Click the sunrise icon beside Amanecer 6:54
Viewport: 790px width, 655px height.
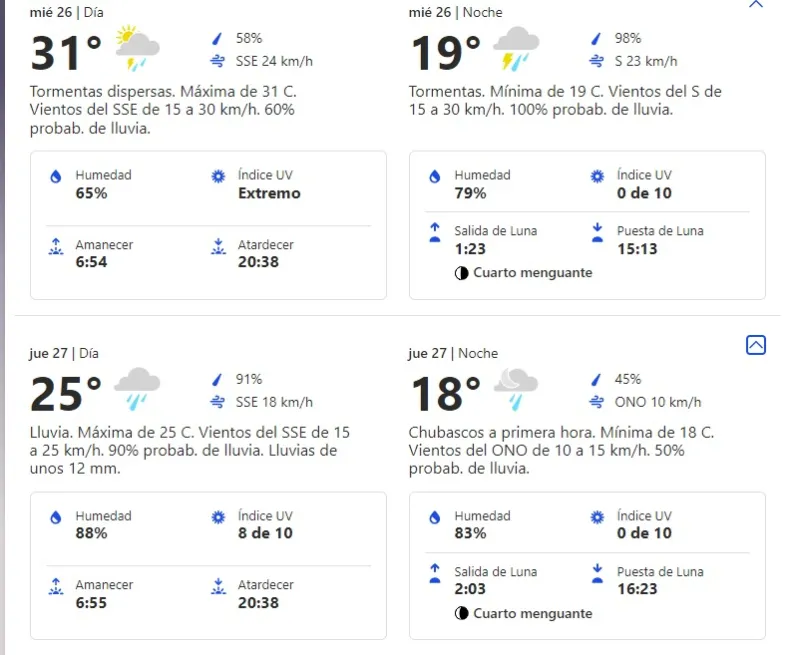pyautogui.click(x=56, y=247)
